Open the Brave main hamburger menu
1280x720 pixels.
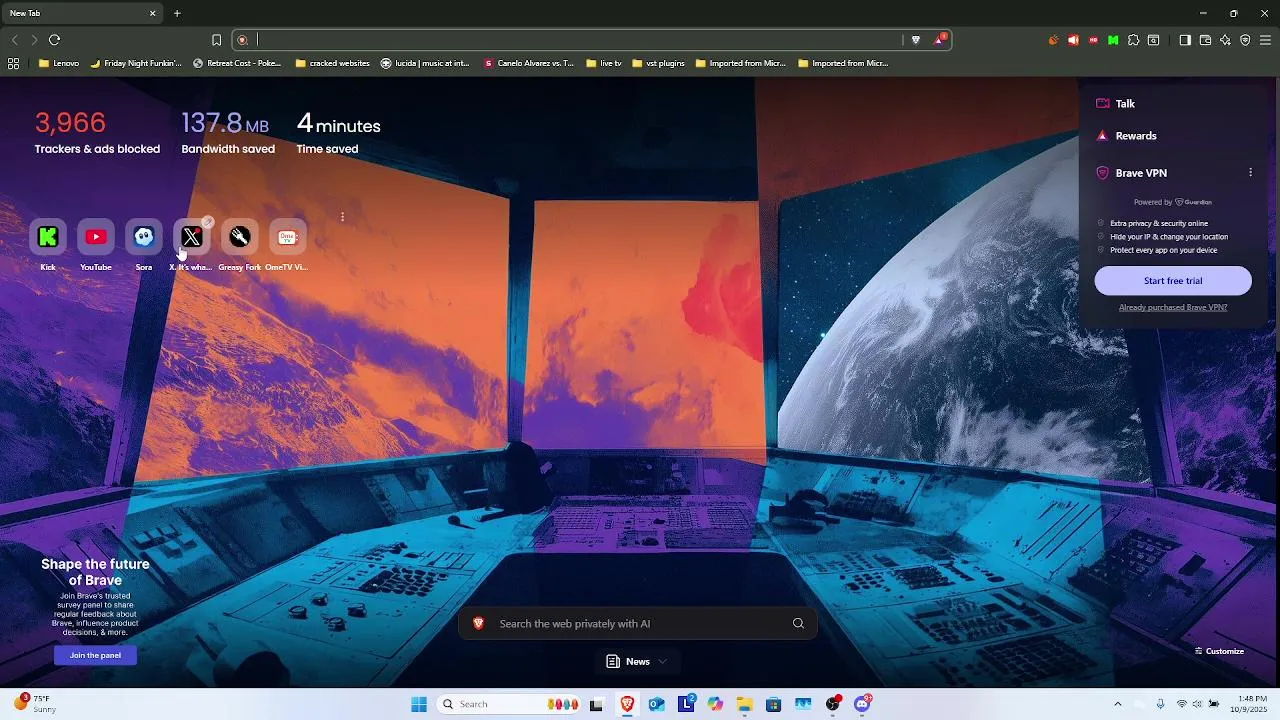(x=1265, y=40)
